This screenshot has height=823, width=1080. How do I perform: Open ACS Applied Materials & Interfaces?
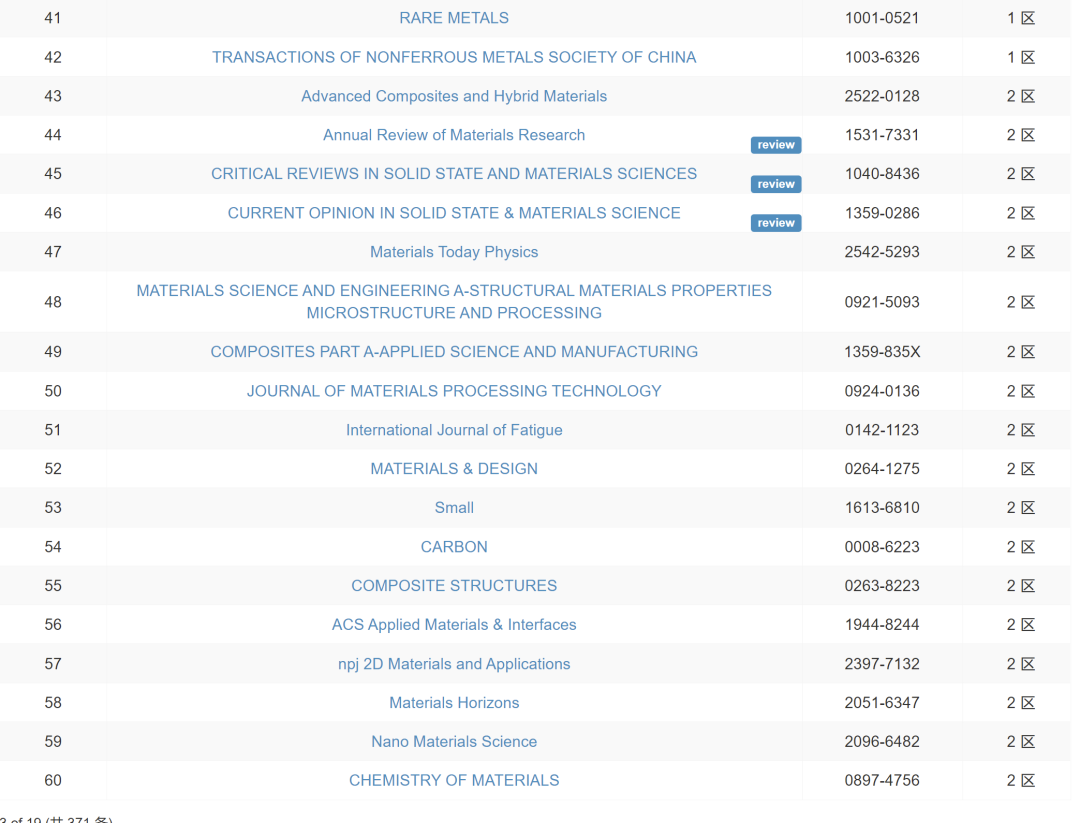(x=454, y=625)
